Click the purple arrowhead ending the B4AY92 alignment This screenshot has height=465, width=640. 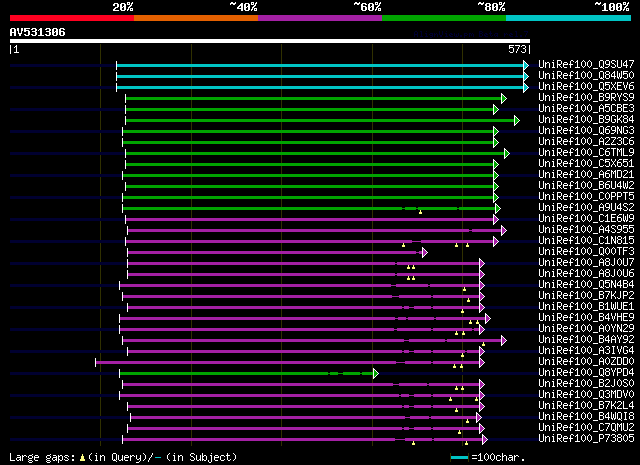504,340
